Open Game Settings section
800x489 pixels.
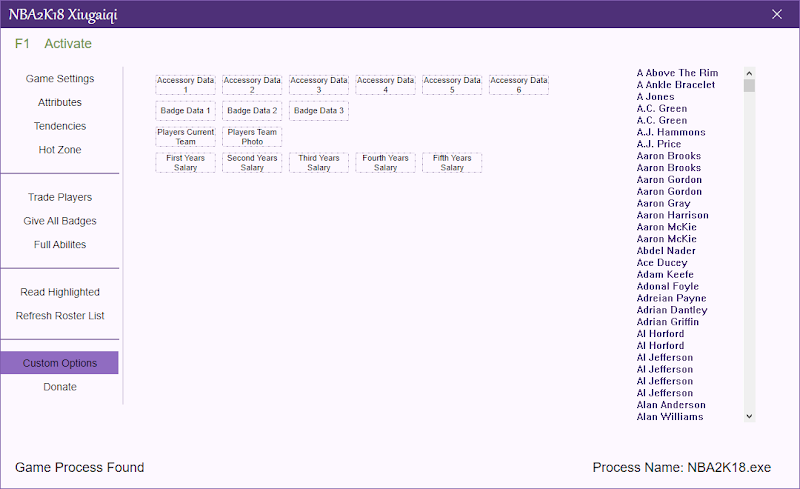coord(60,79)
